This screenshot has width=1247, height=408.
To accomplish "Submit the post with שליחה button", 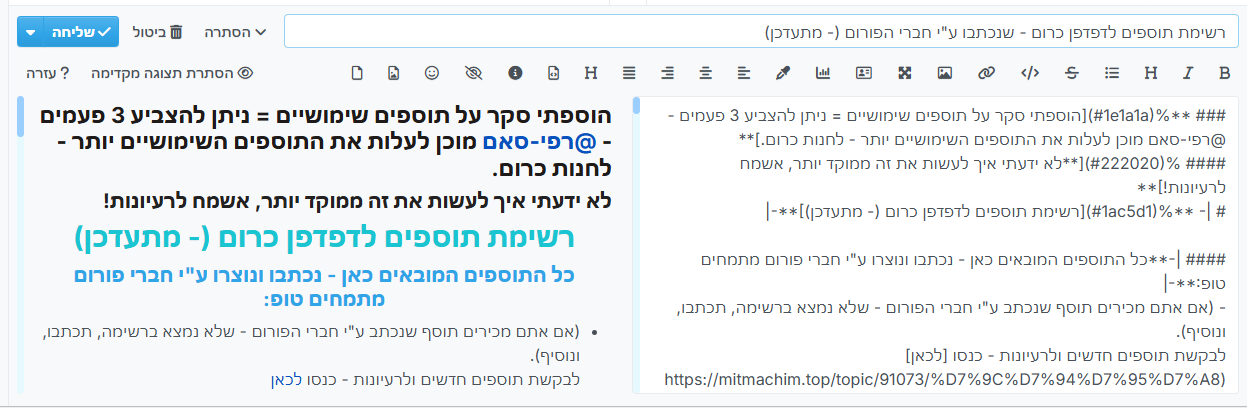I will tap(79, 32).
